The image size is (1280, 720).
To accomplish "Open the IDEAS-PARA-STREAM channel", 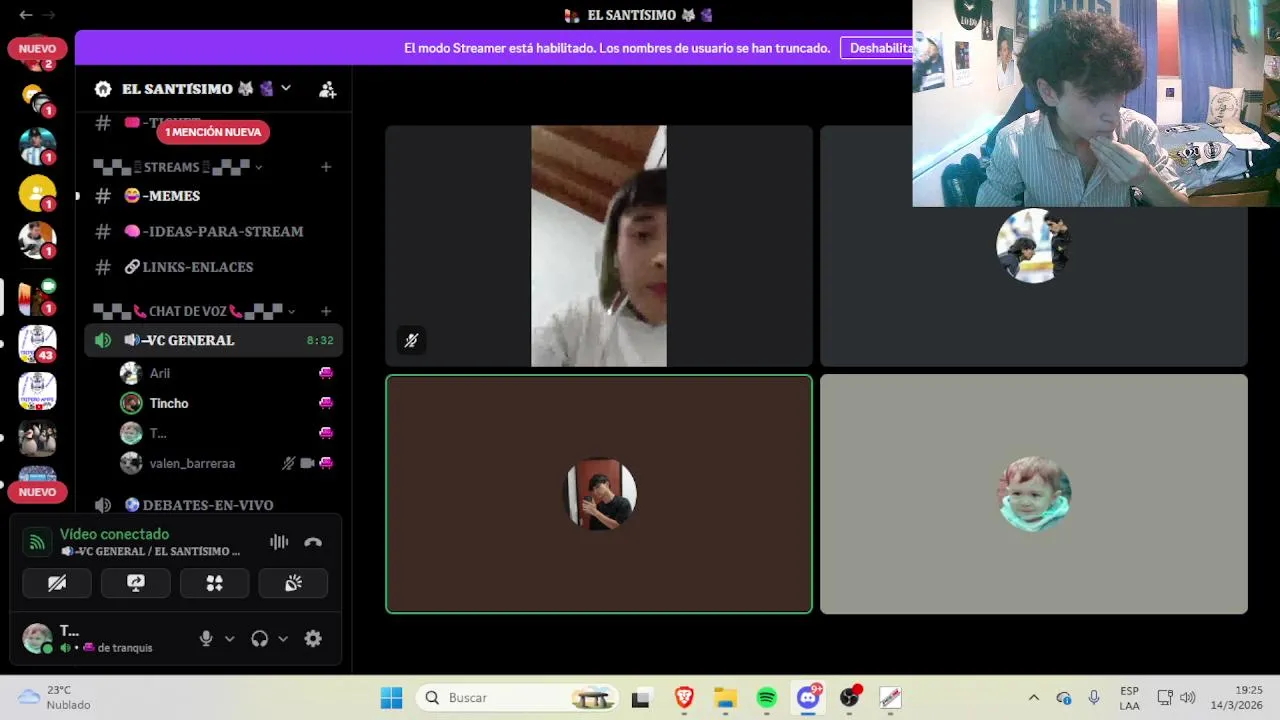I will [x=213, y=231].
